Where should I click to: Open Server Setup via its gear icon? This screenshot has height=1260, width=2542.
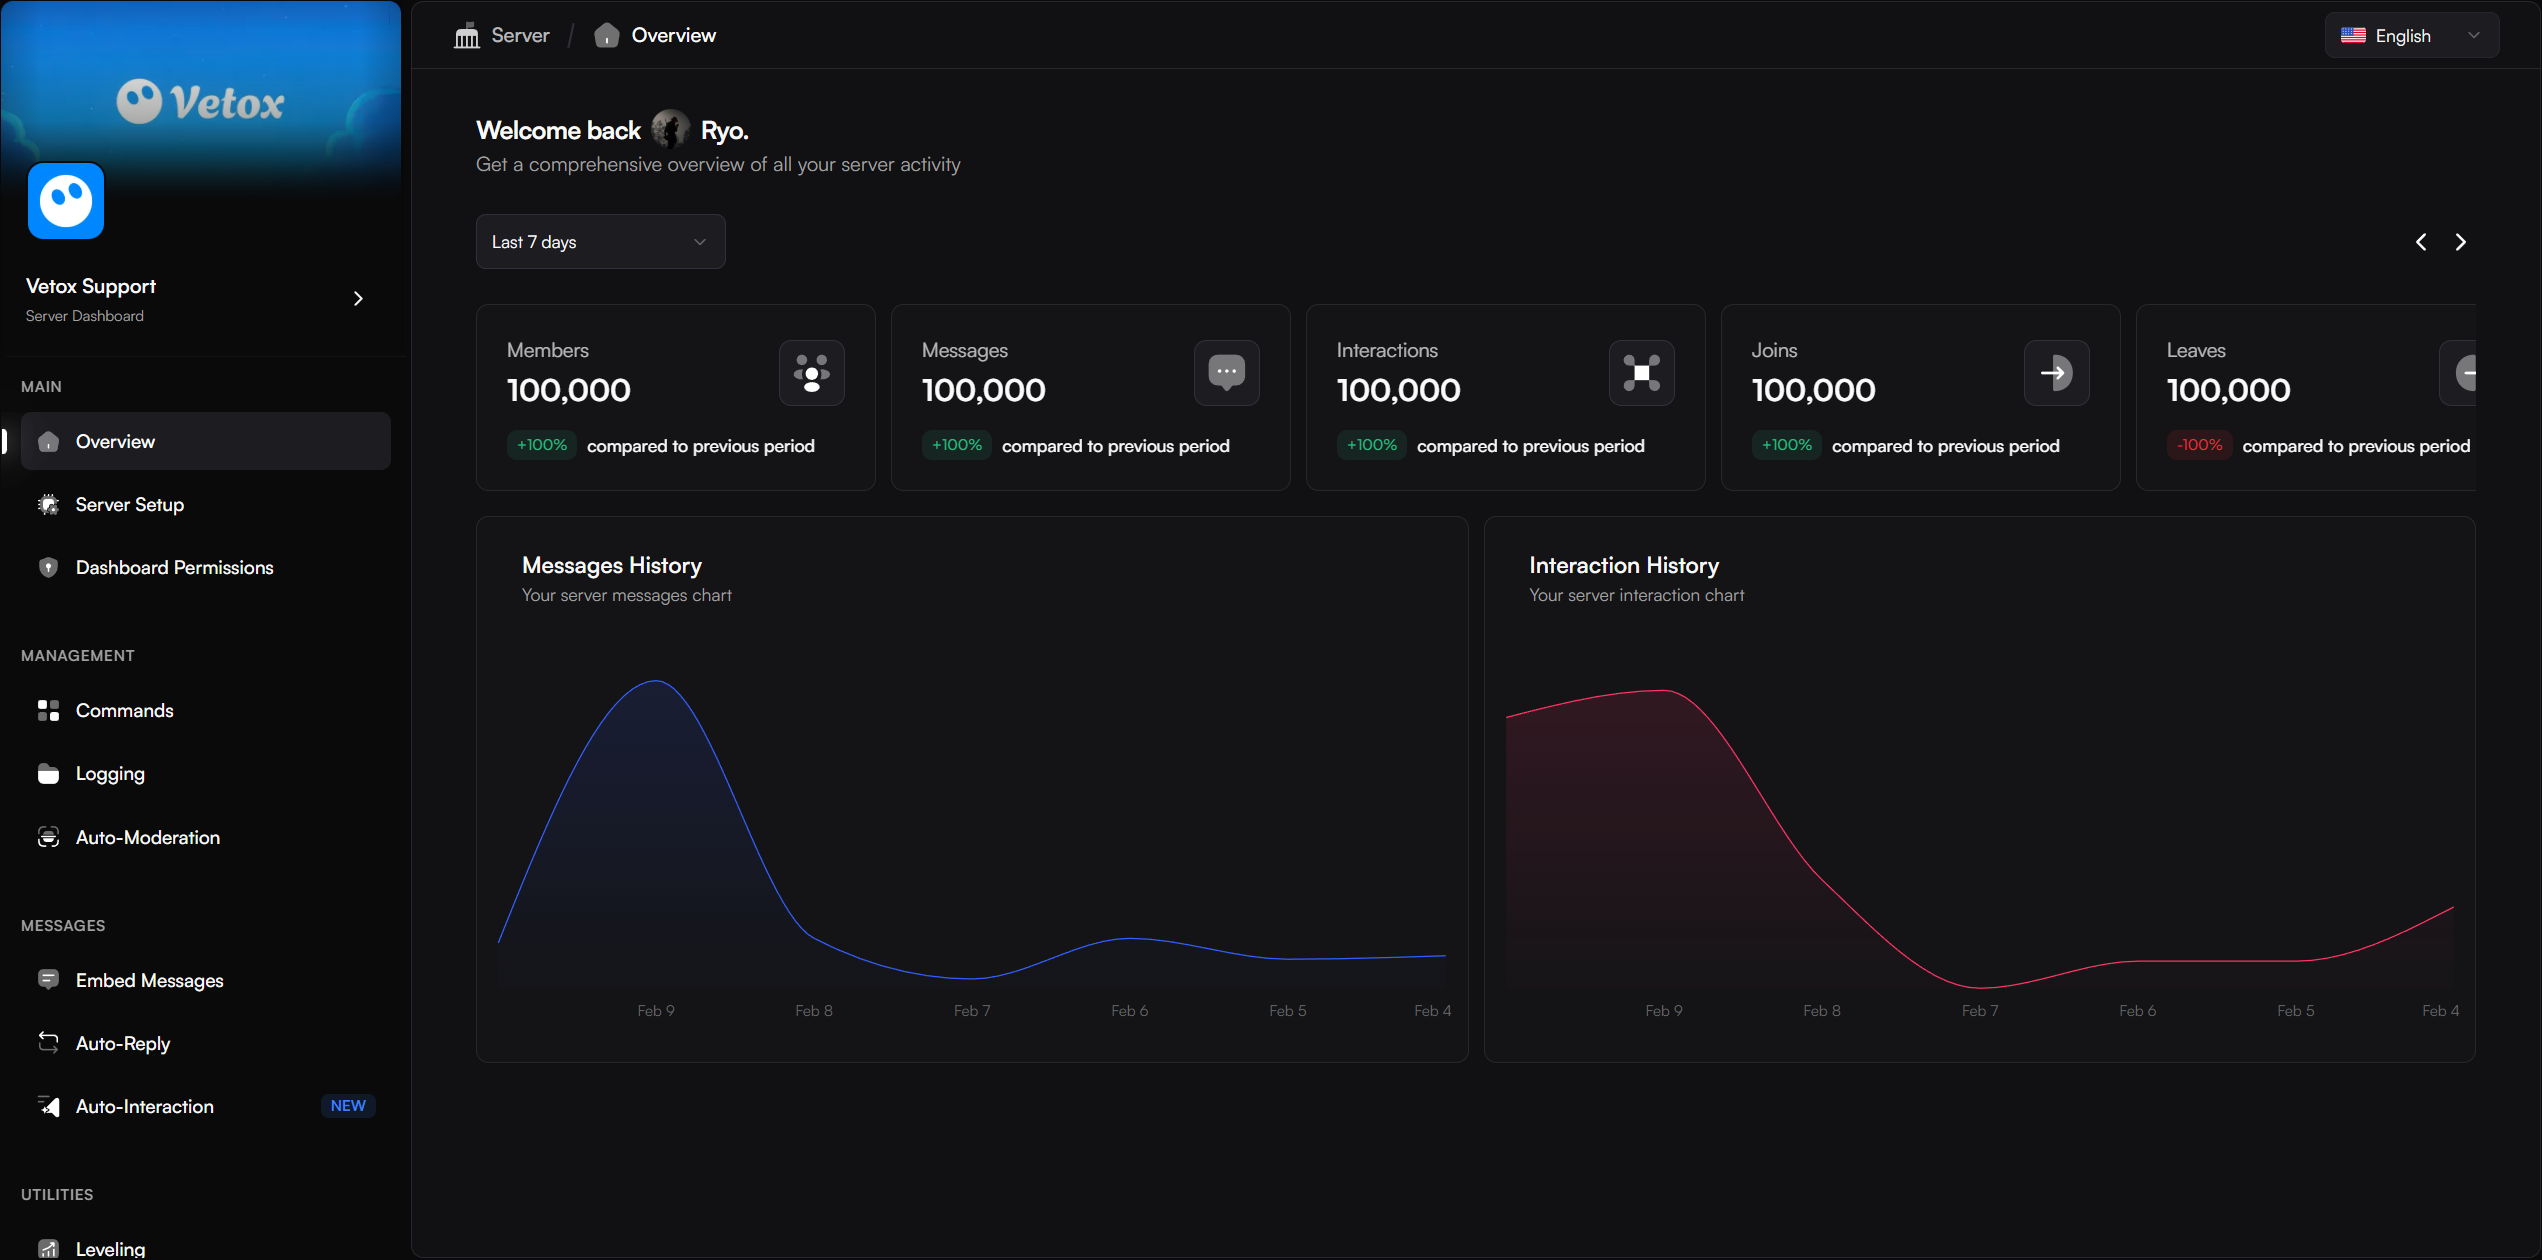(x=48, y=504)
